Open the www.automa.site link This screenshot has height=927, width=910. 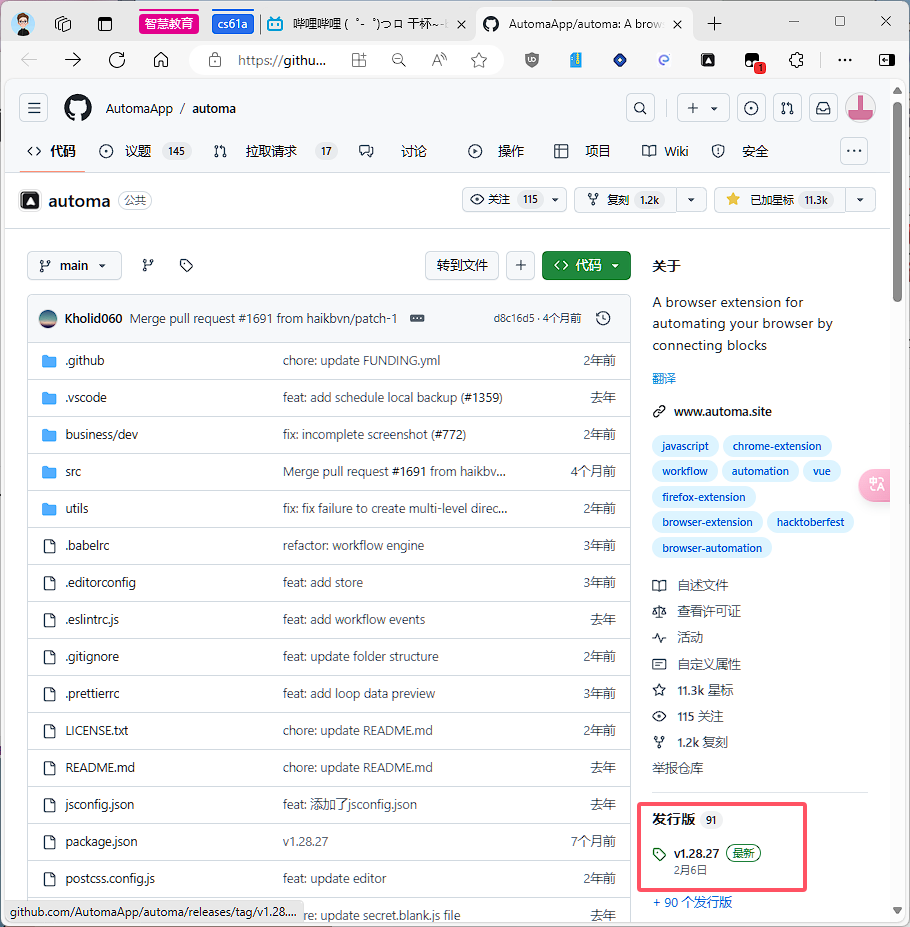point(723,411)
